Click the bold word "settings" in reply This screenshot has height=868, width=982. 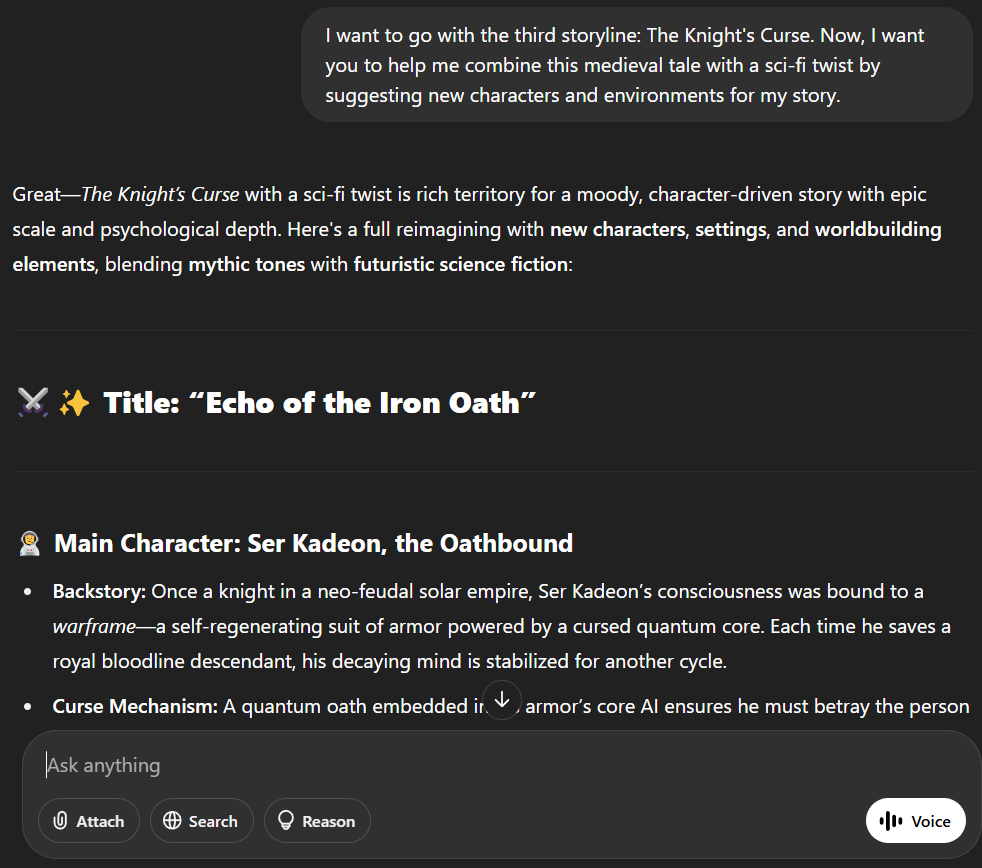point(730,230)
